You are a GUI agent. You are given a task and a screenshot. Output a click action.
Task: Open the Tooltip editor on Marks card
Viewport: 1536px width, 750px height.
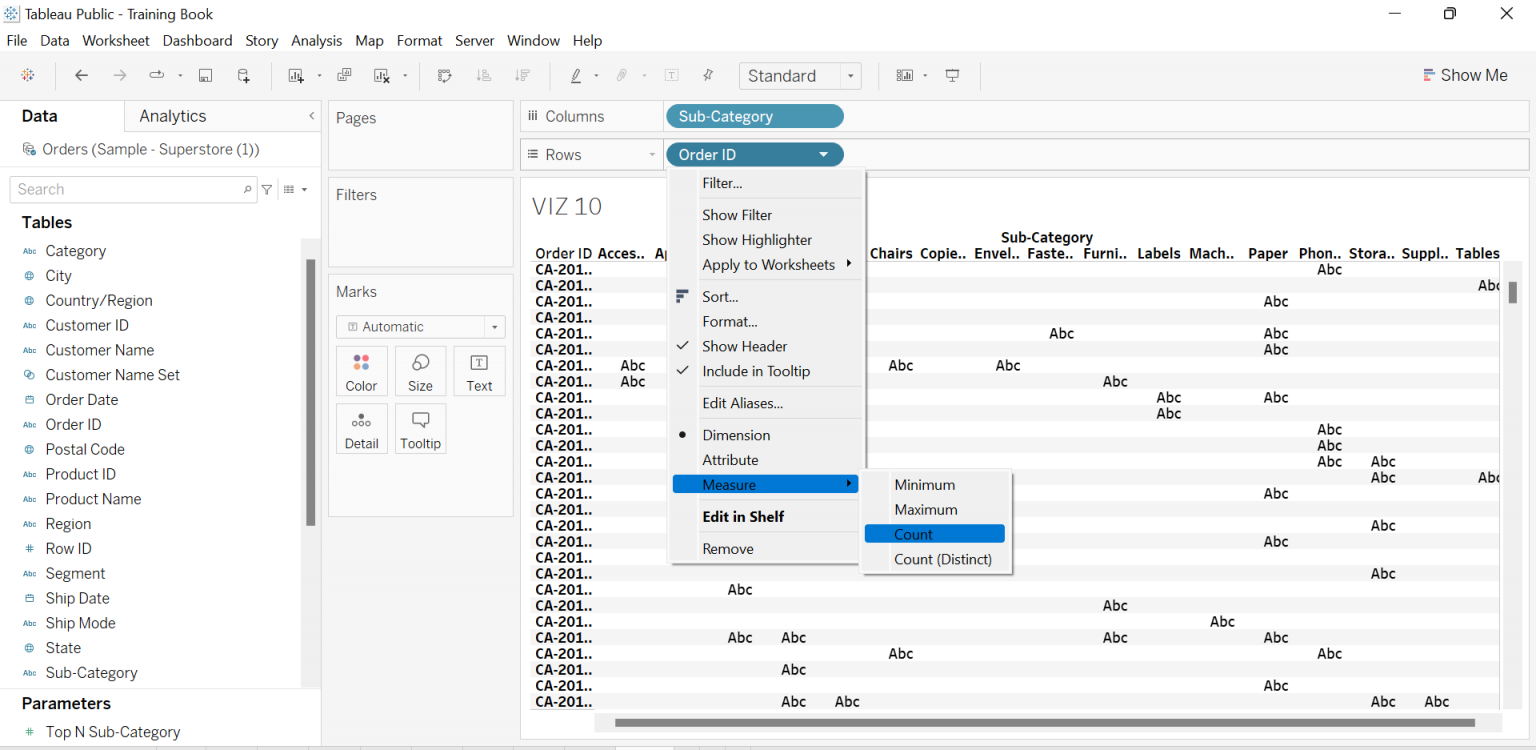(420, 428)
